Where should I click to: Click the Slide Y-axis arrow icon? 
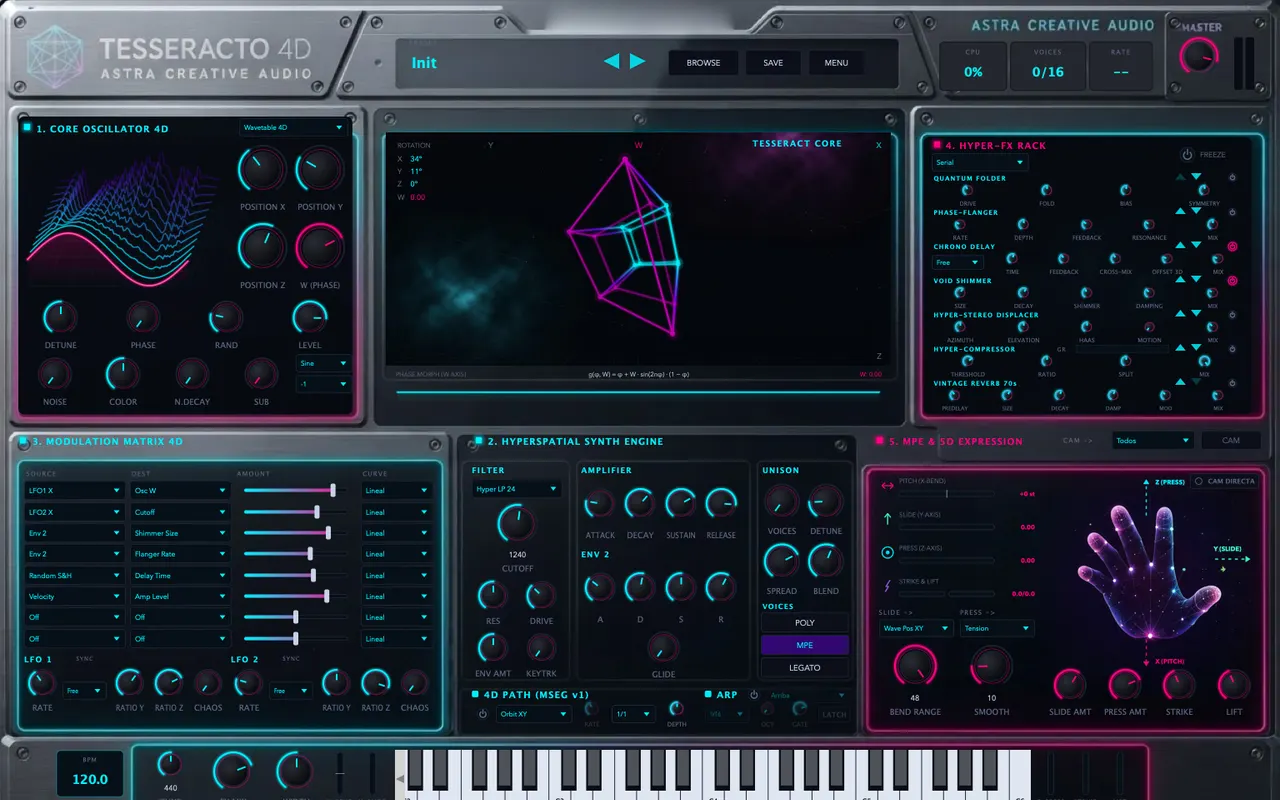(x=886, y=518)
